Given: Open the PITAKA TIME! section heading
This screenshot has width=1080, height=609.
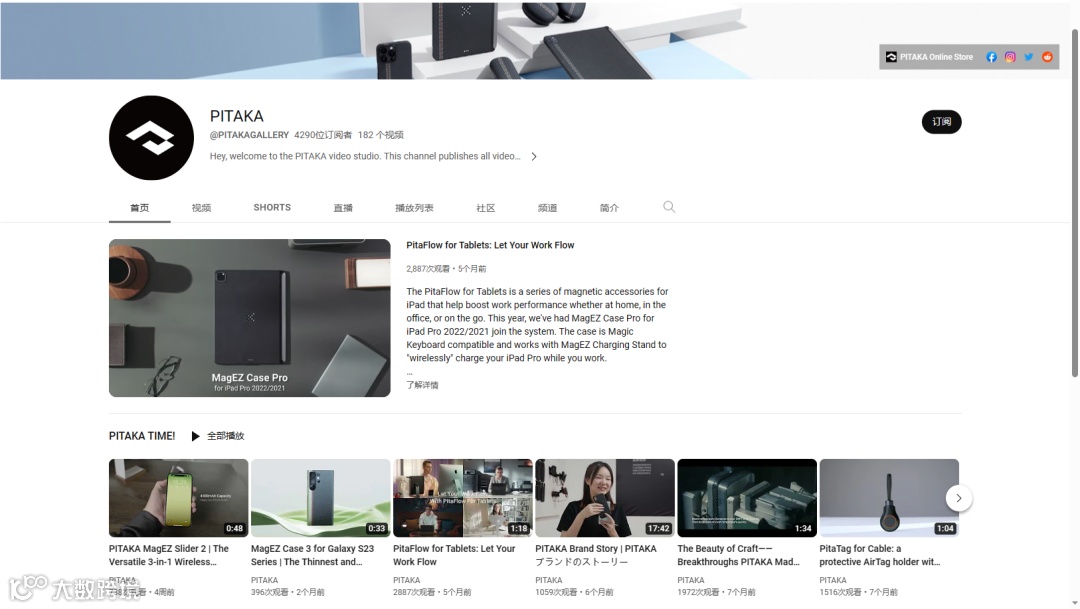Looking at the screenshot, I should point(142,436).
